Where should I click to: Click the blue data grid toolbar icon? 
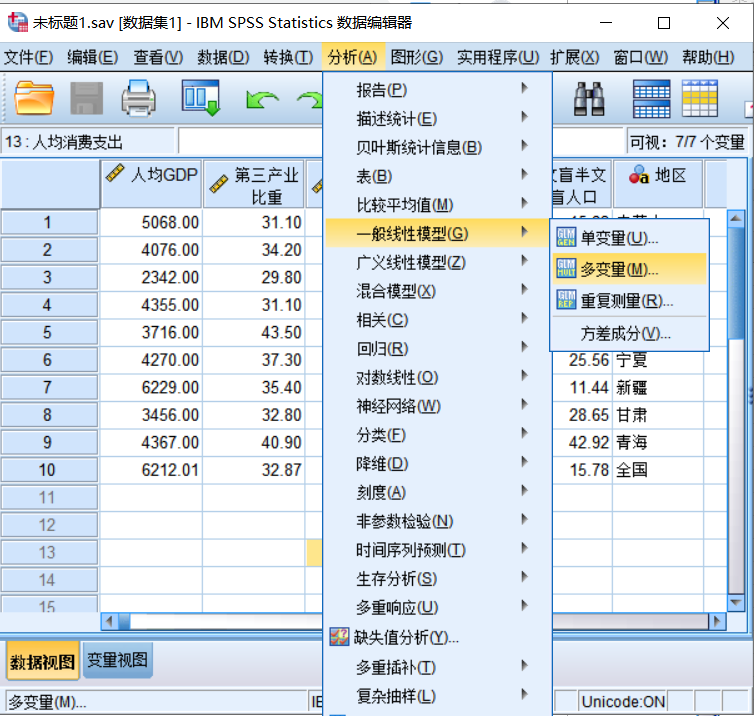pos(652,99)
